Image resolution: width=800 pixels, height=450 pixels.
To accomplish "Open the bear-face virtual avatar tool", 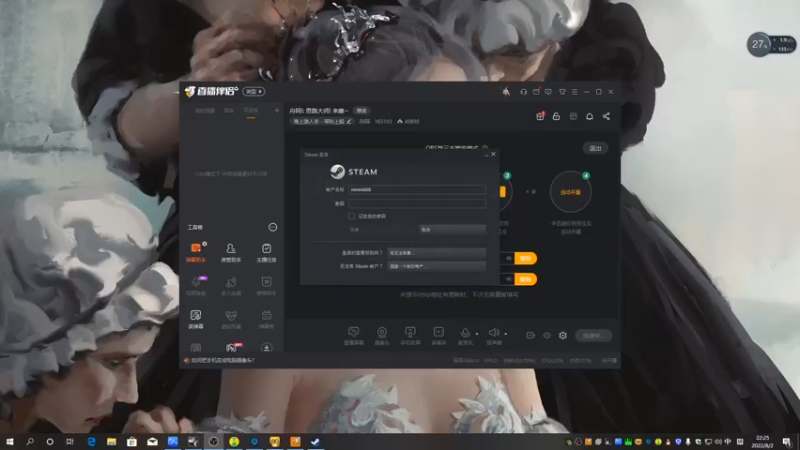I will [x=231, y=319].
